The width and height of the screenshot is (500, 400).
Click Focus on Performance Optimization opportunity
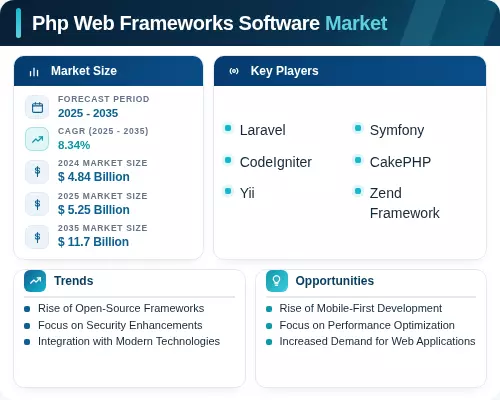[x=367, y=326]
